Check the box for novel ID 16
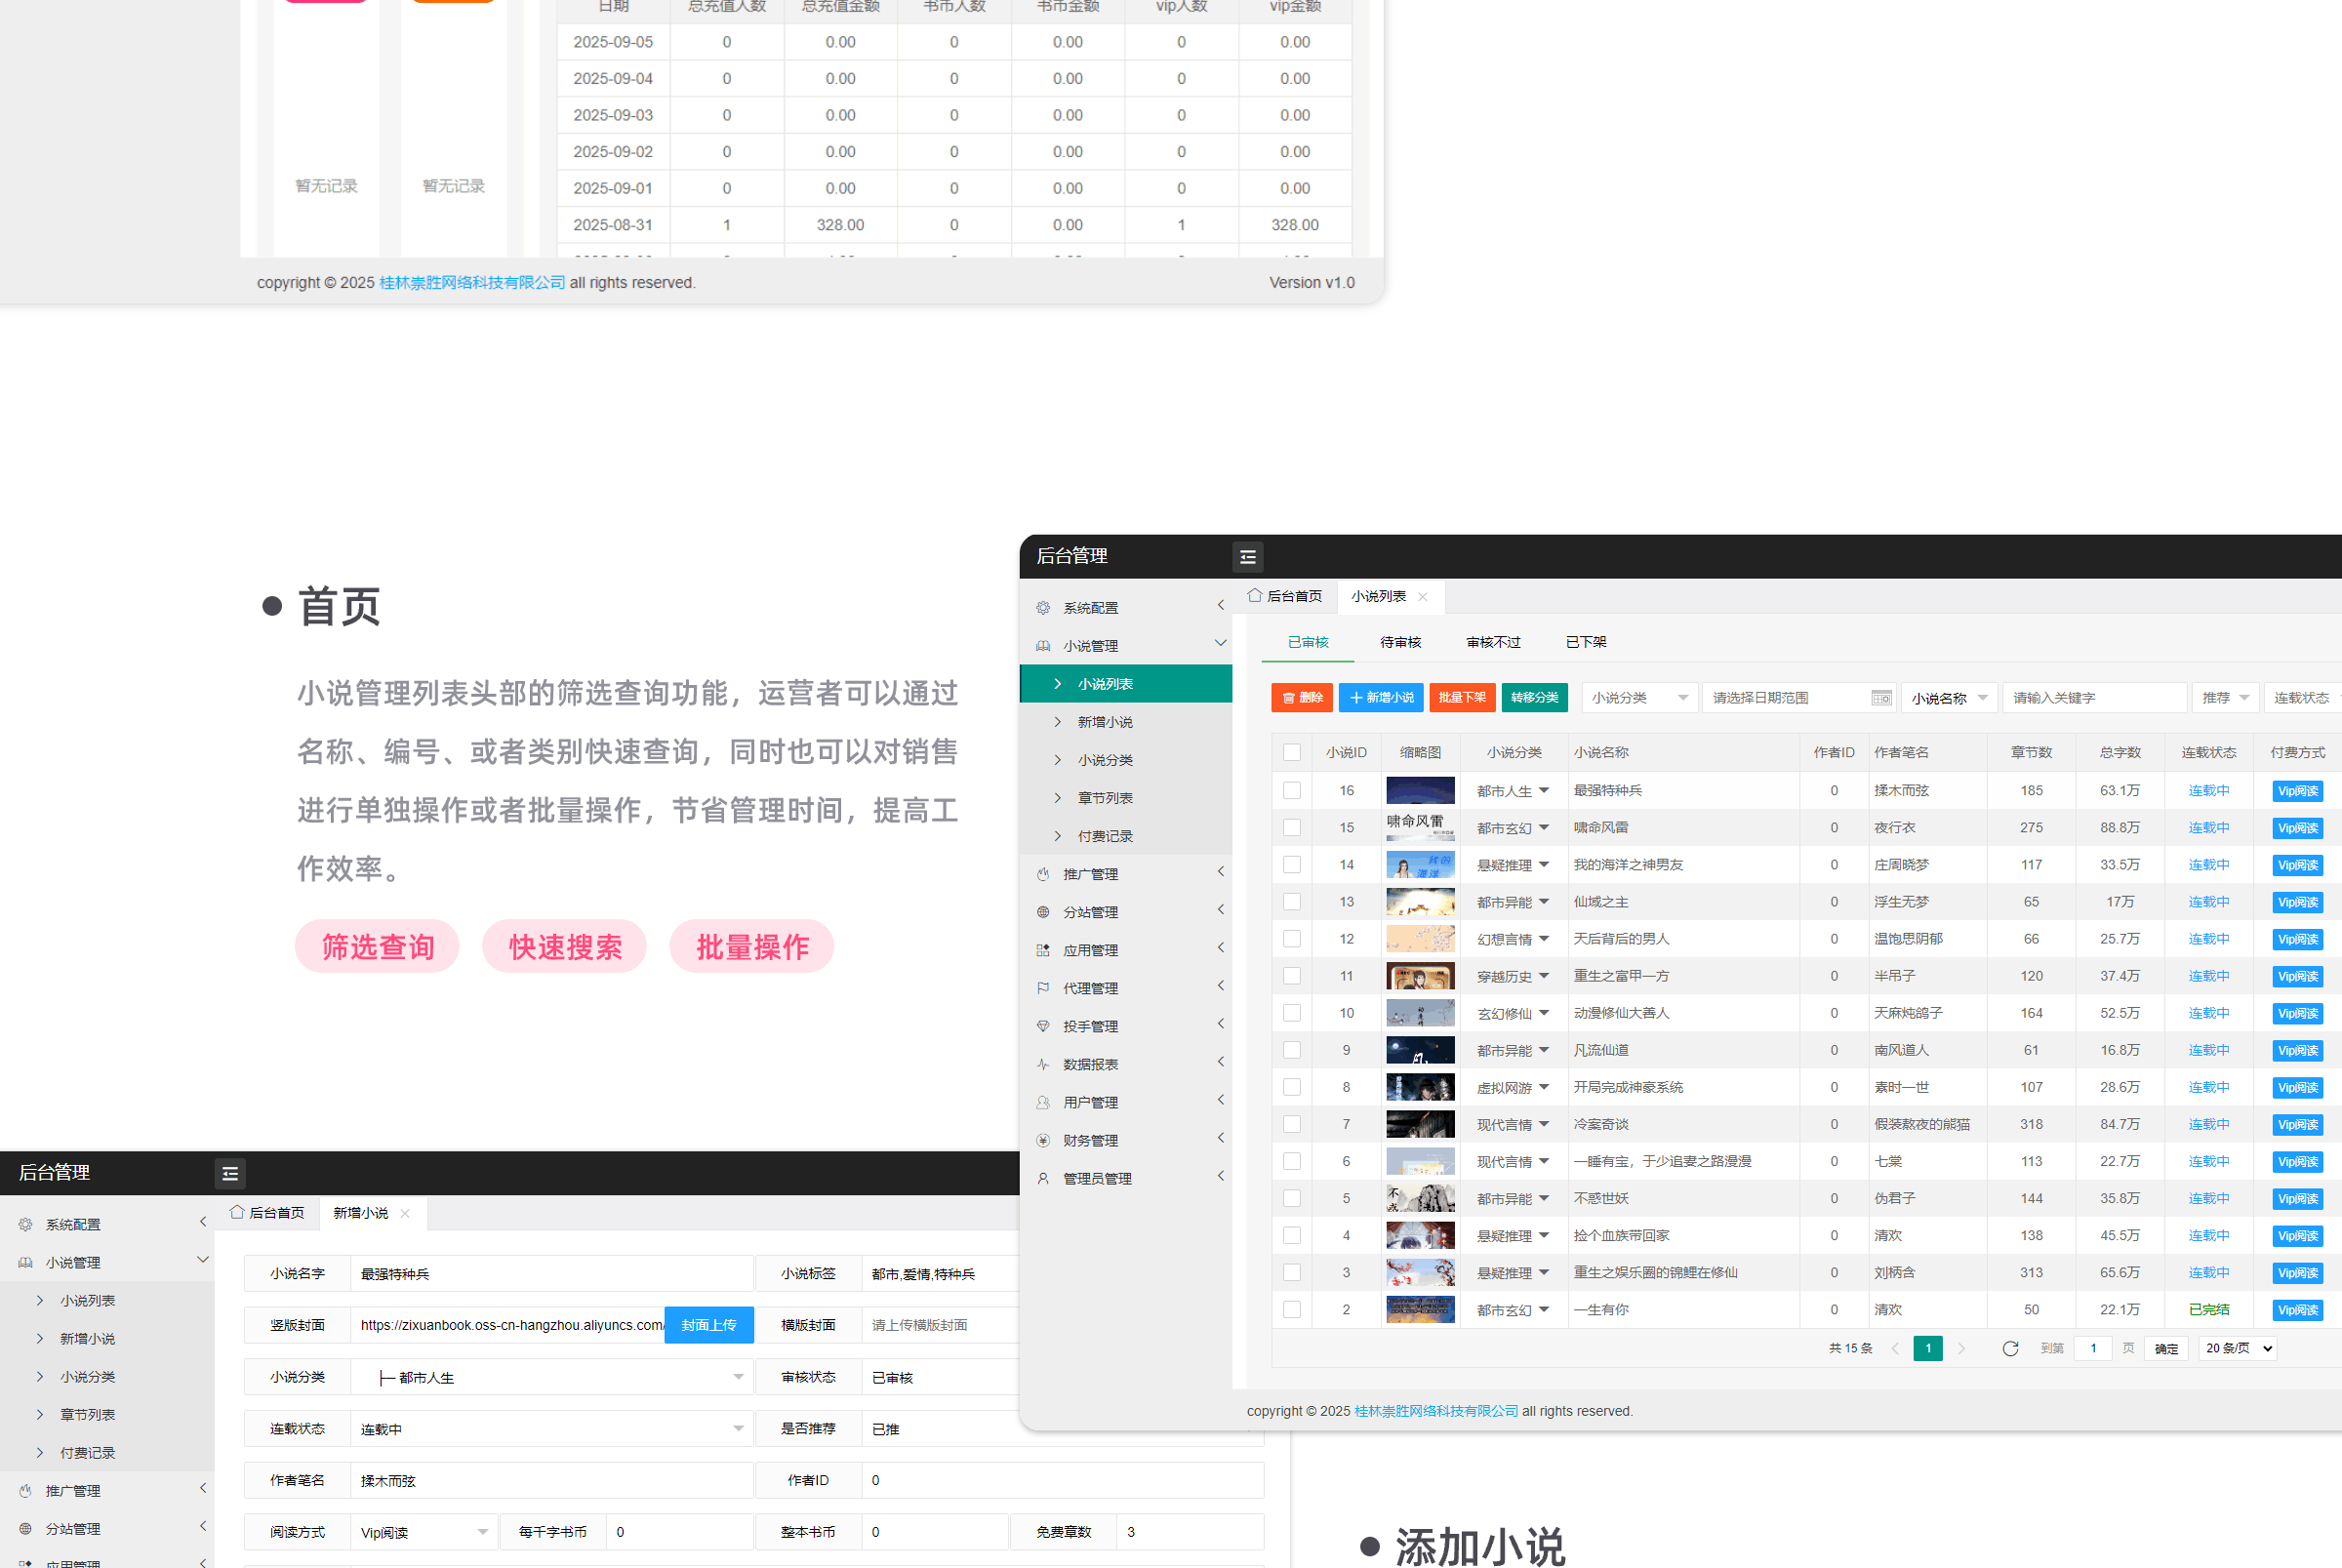2342x1568 pixels. point(1291,790)
